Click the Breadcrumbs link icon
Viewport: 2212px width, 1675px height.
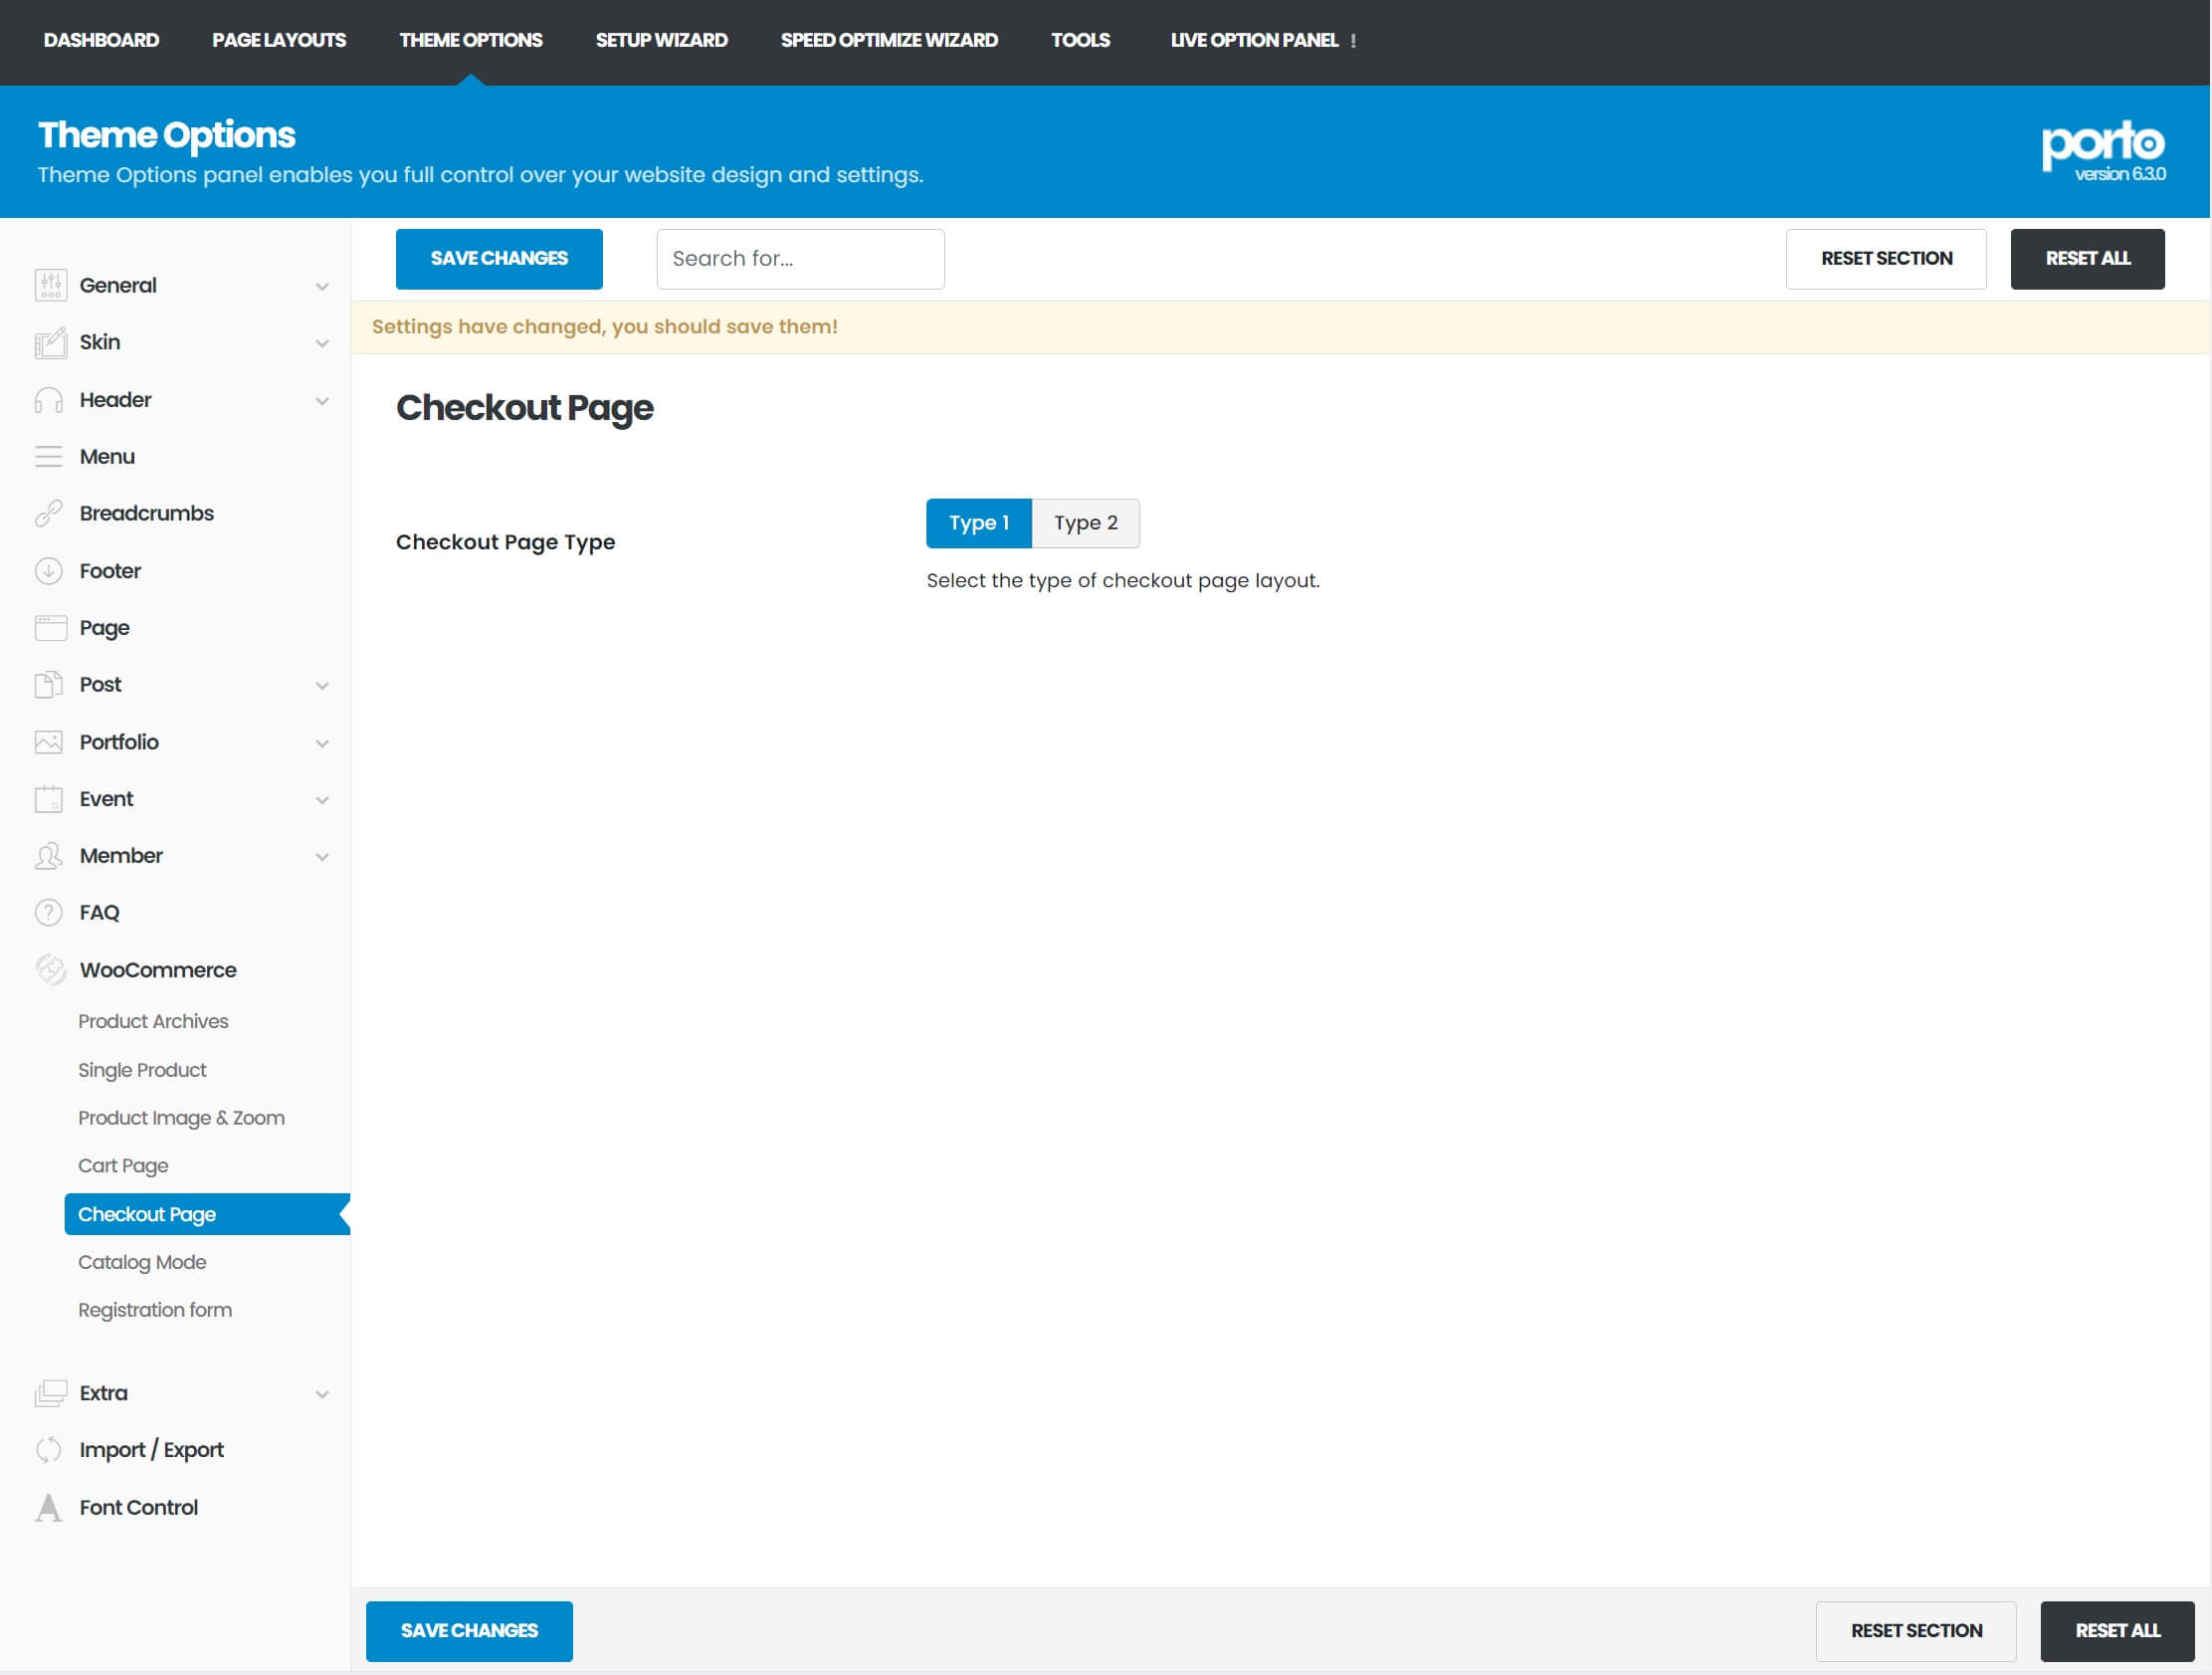[49, 514]
